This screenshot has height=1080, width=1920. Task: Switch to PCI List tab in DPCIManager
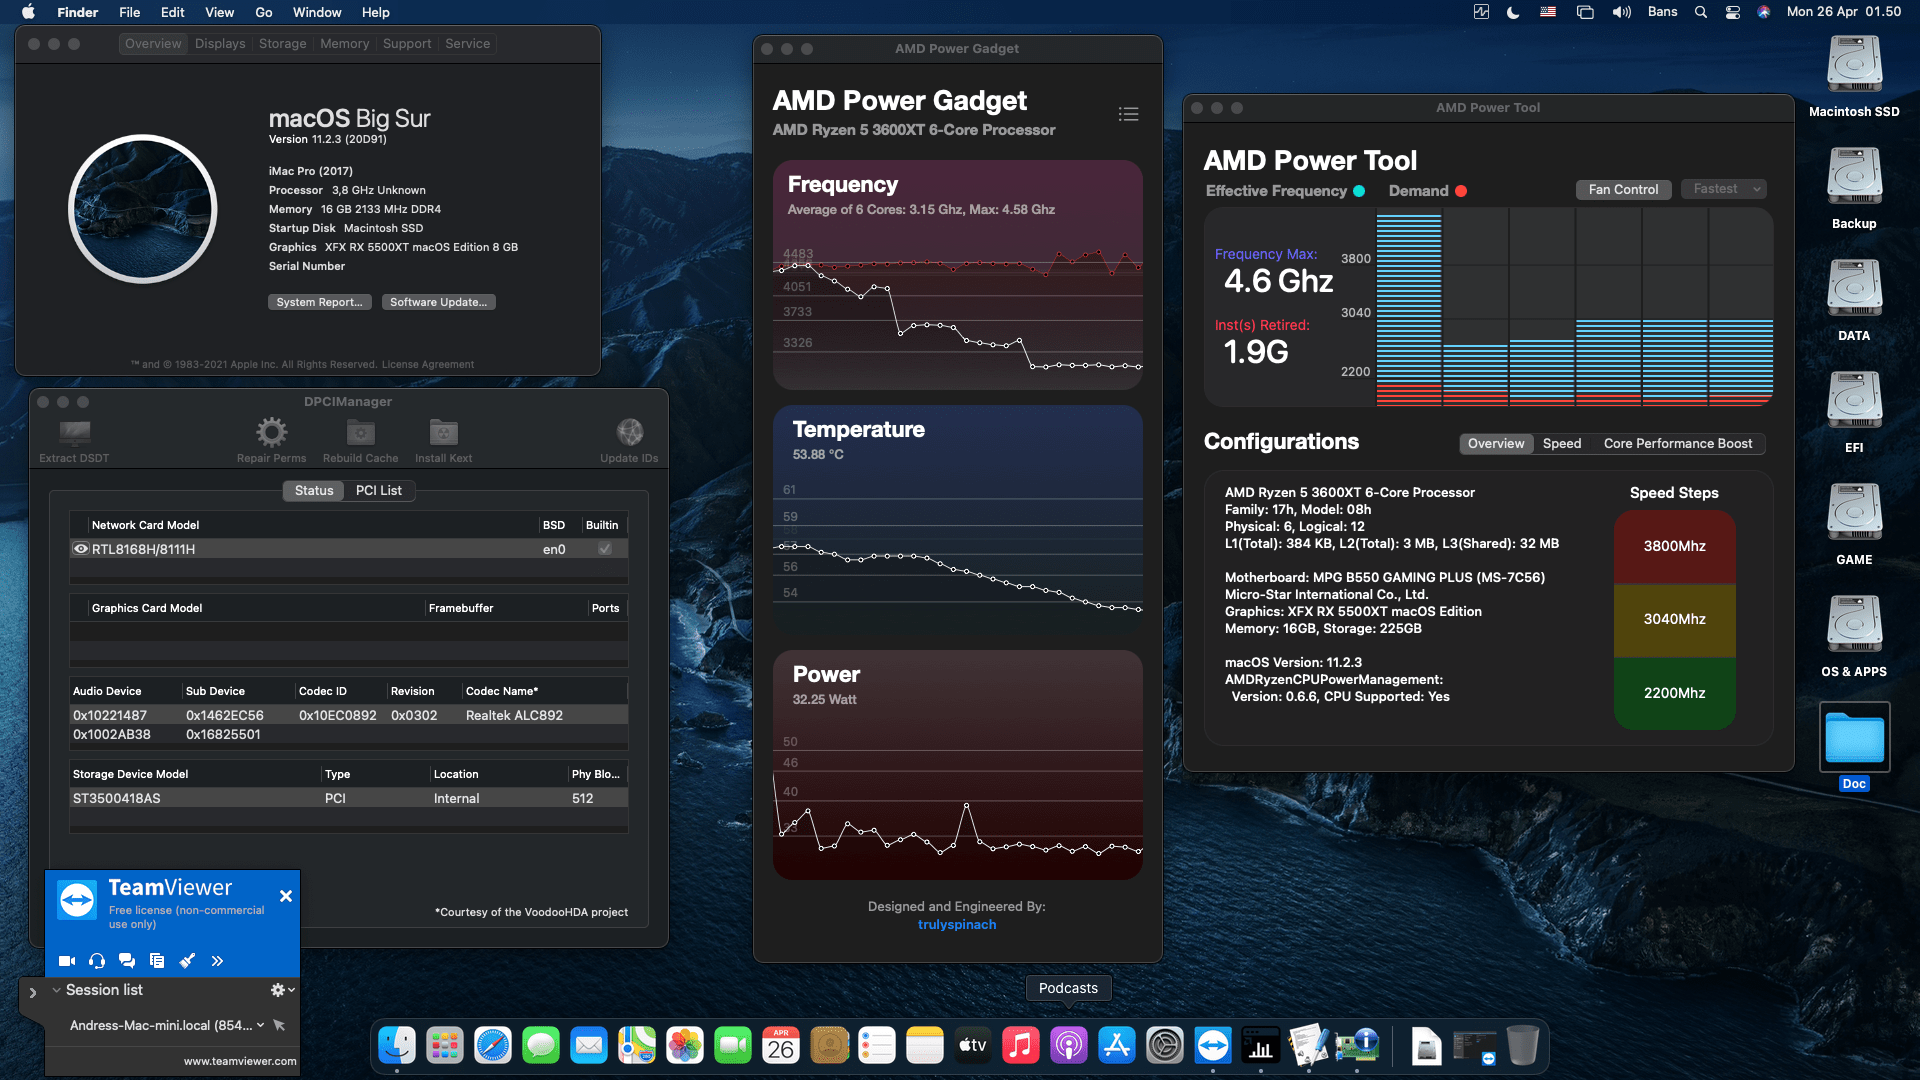[378, 491]
